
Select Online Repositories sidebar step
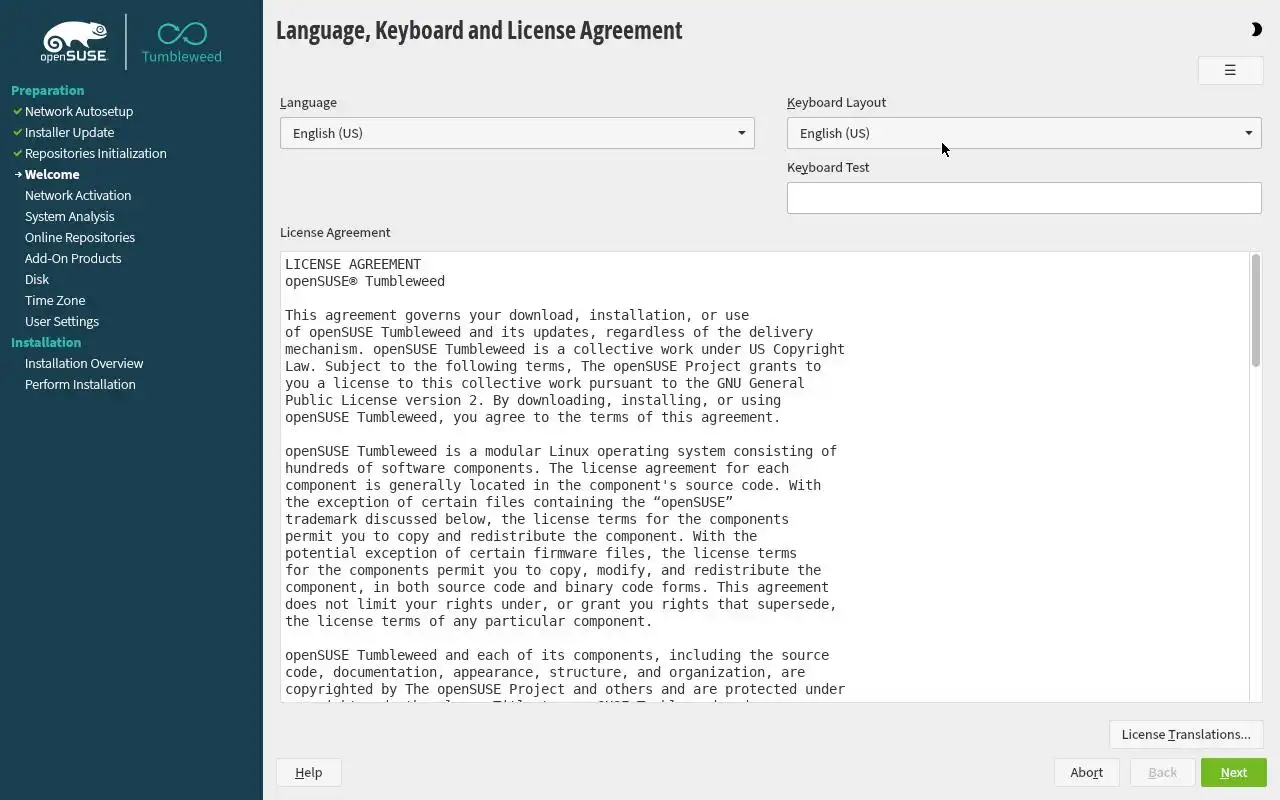(x=80, y=237)
